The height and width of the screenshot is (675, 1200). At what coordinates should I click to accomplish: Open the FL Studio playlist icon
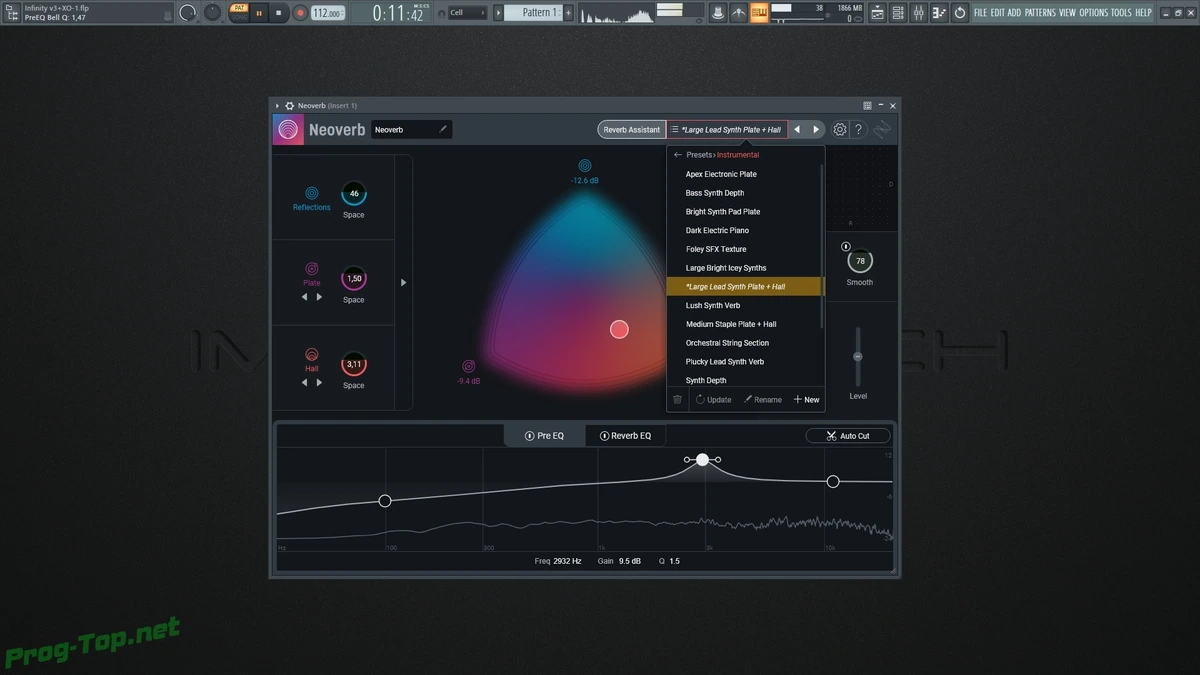click(x=877, y=13)
